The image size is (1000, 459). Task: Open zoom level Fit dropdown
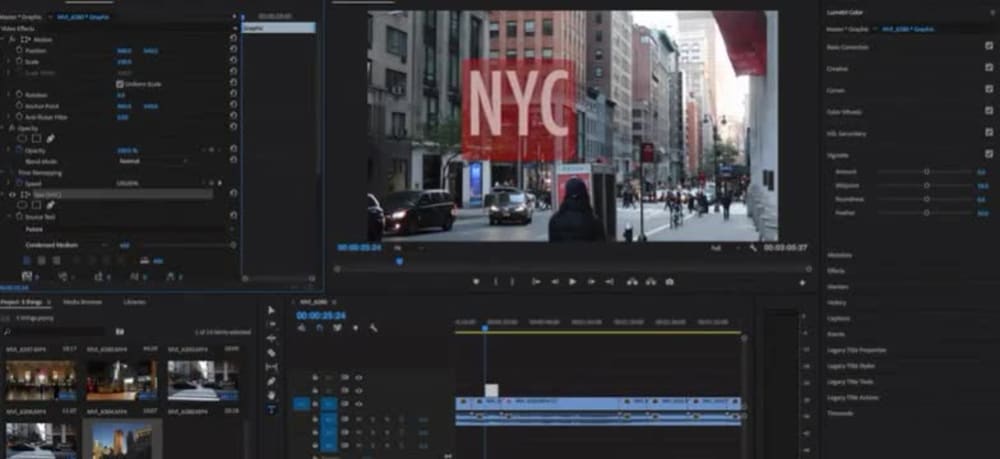[x=407, y=248]
